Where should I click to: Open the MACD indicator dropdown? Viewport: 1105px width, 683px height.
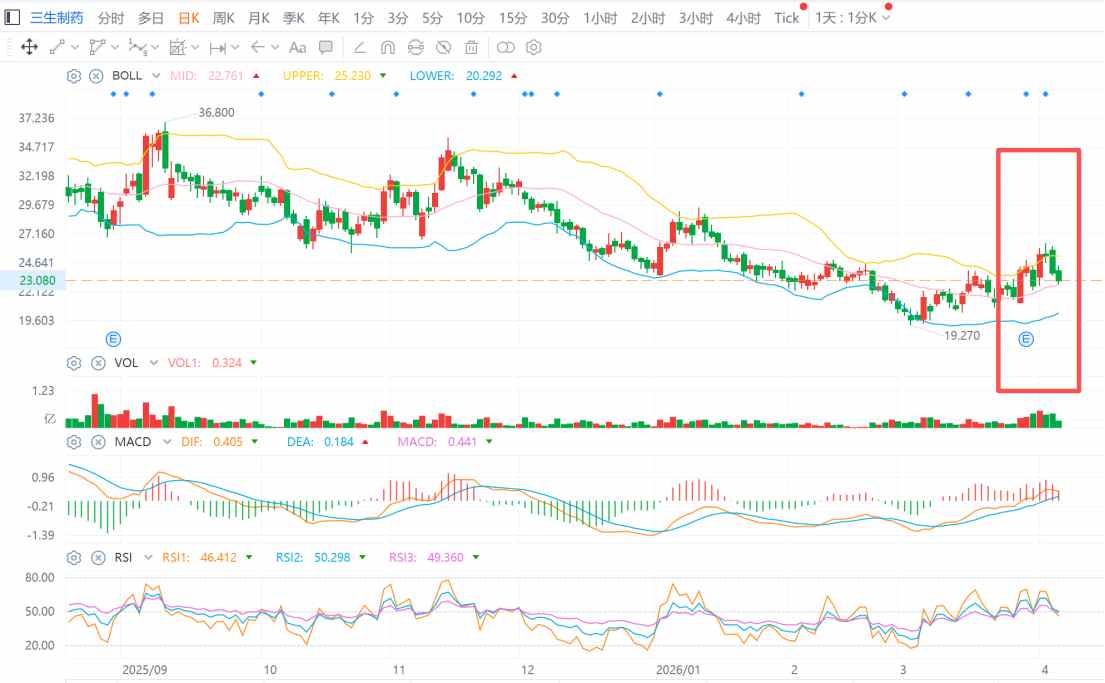click(x=167, y=442)
